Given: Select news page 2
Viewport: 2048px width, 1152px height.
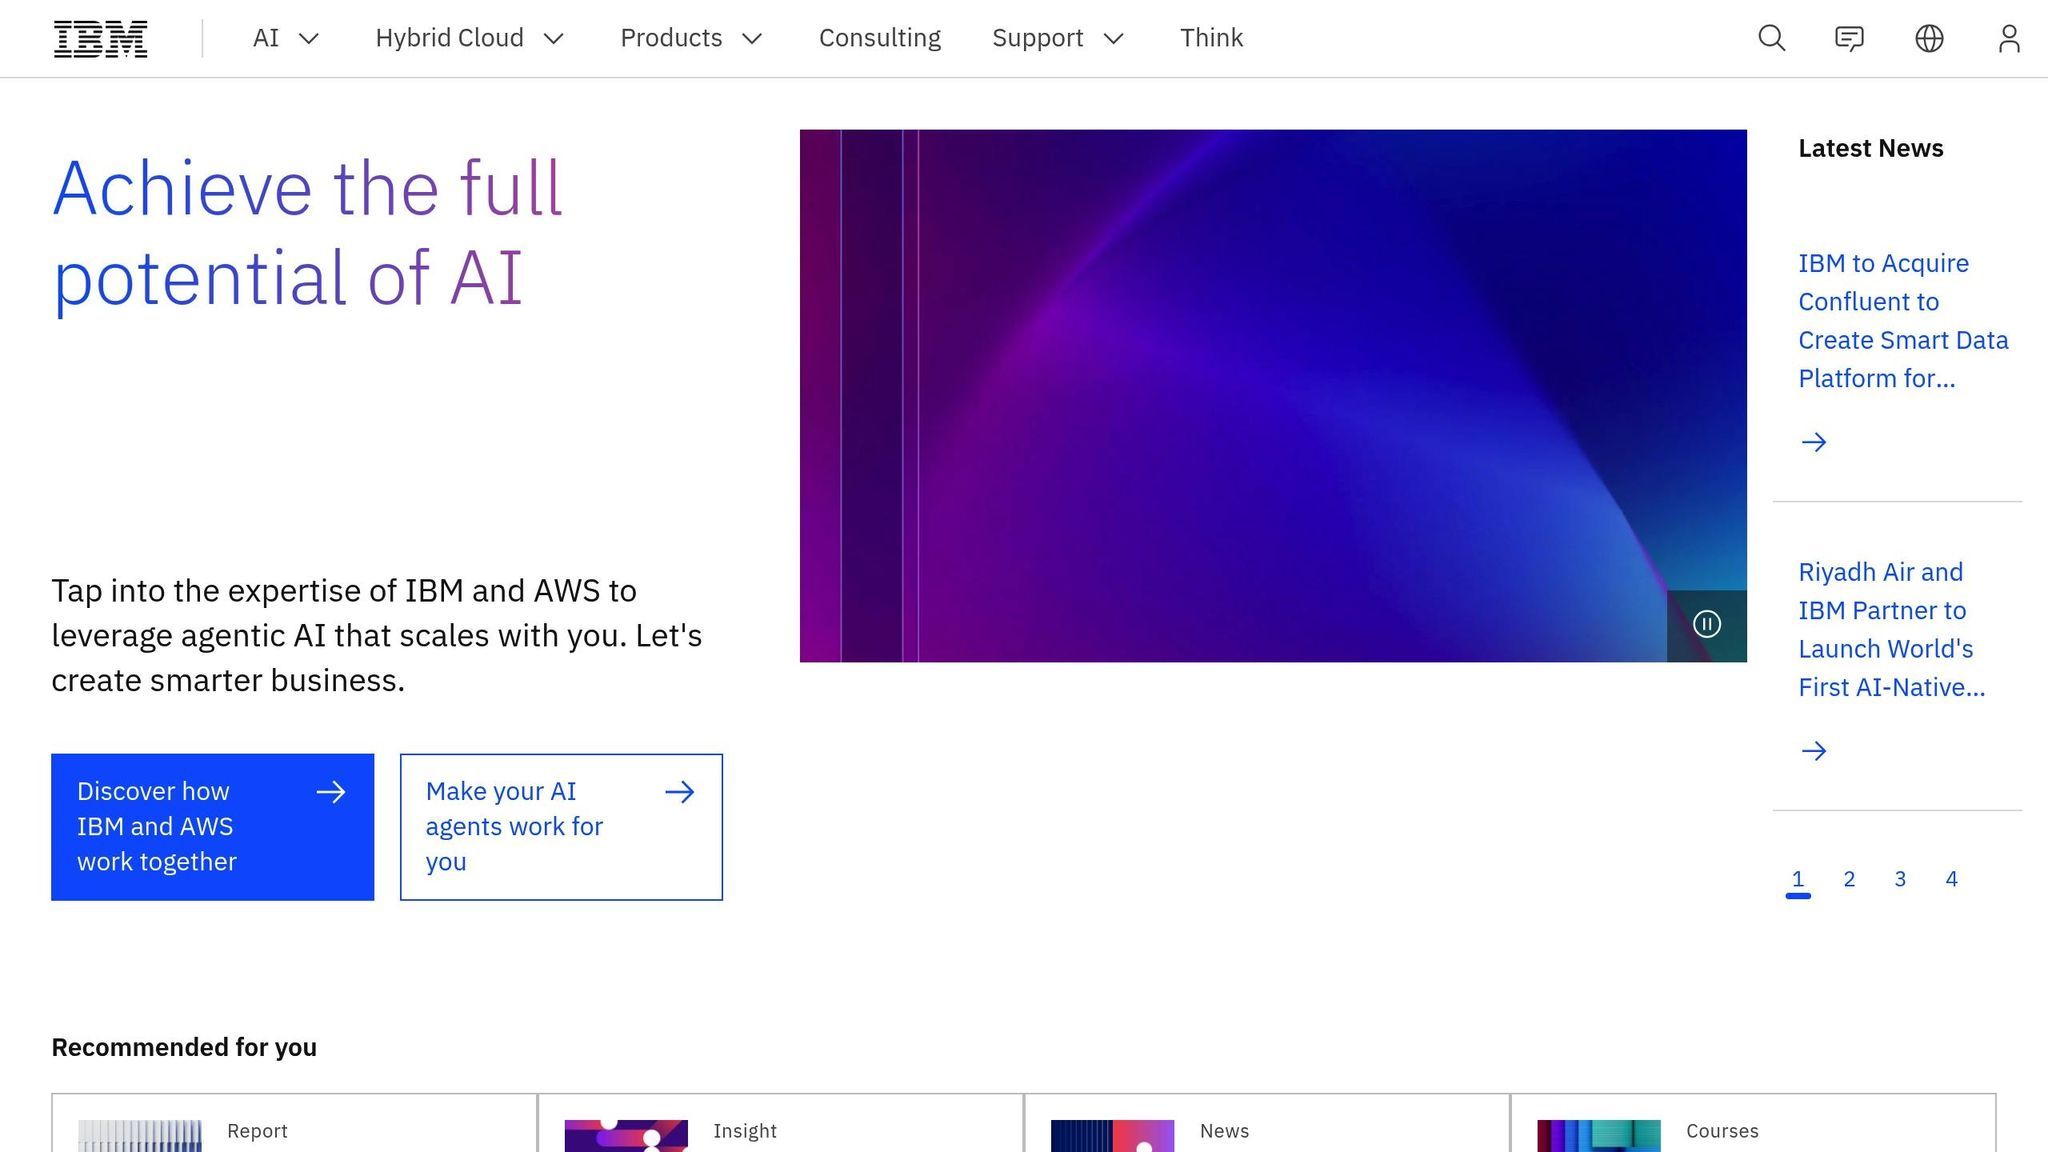Looking at the screenshot, I should click(1849, 880).
